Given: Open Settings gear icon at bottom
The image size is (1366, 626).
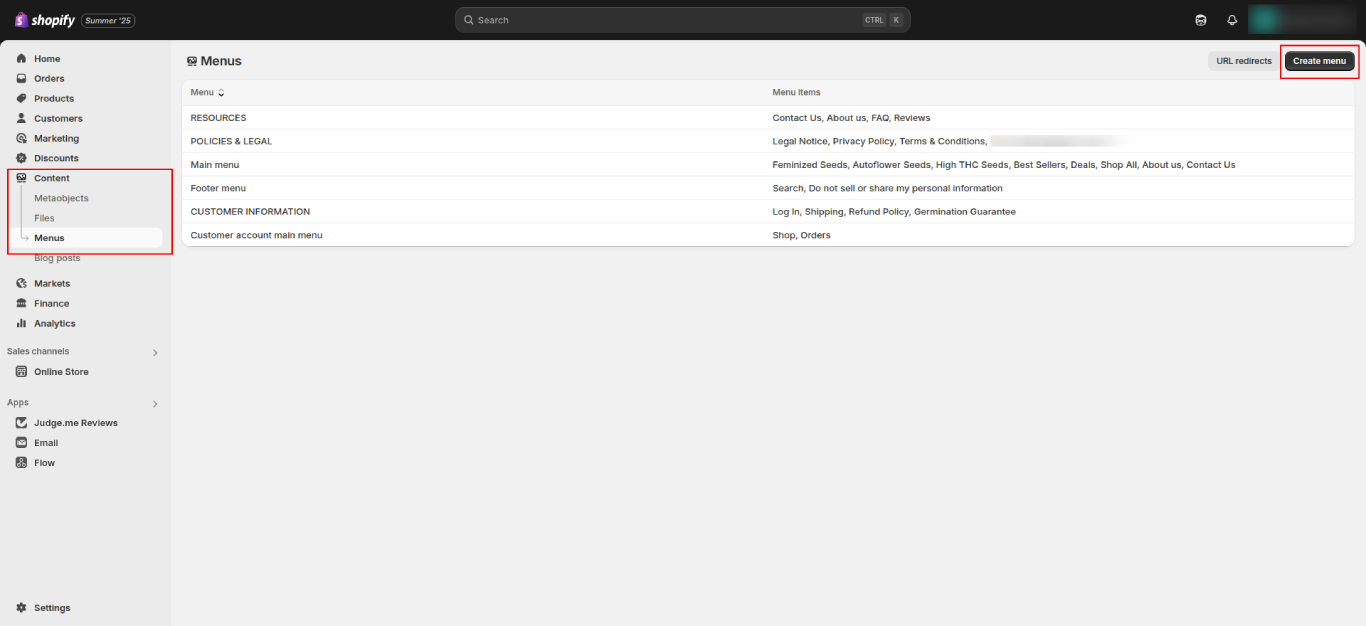Looking at the screenshot, I should pos(21,608).
